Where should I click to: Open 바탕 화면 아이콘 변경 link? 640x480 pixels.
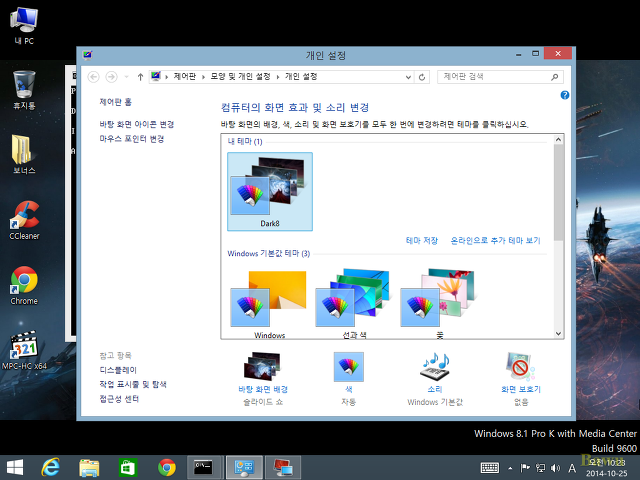(137, 124)
